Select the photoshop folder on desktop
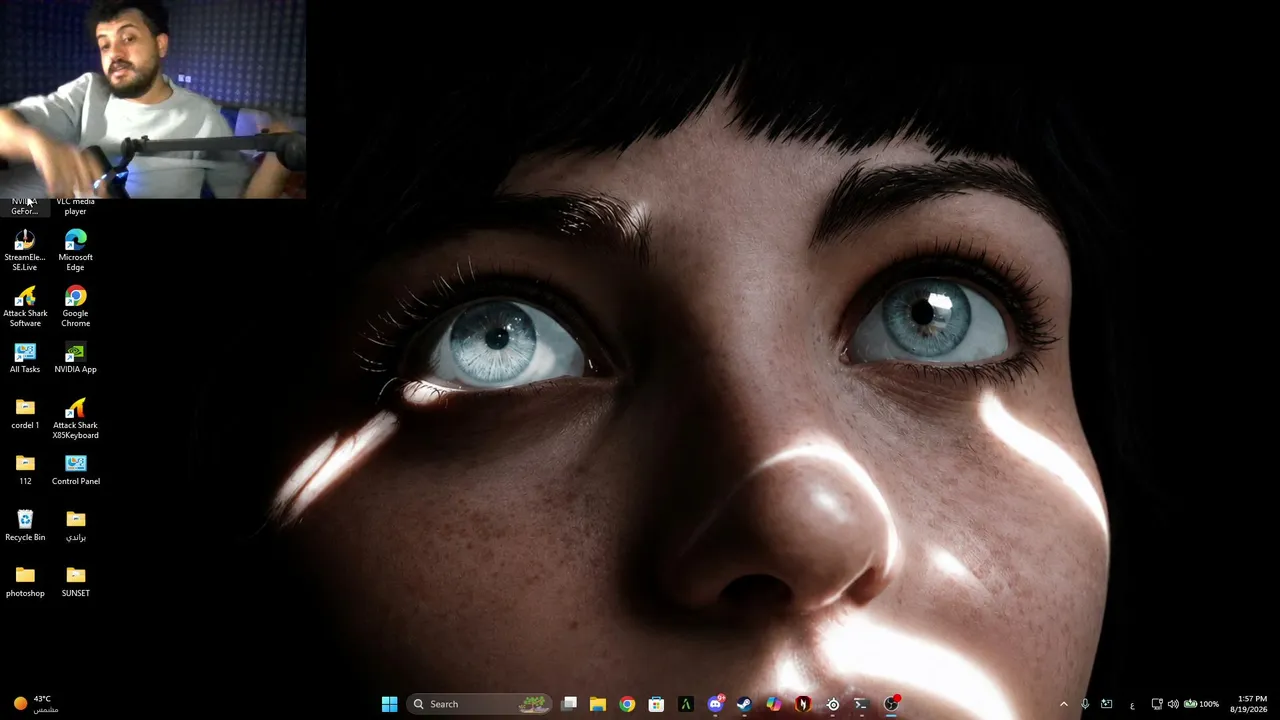Image resolution: width=1280 pixels, height=720 pixels. [x=25, y=582]
